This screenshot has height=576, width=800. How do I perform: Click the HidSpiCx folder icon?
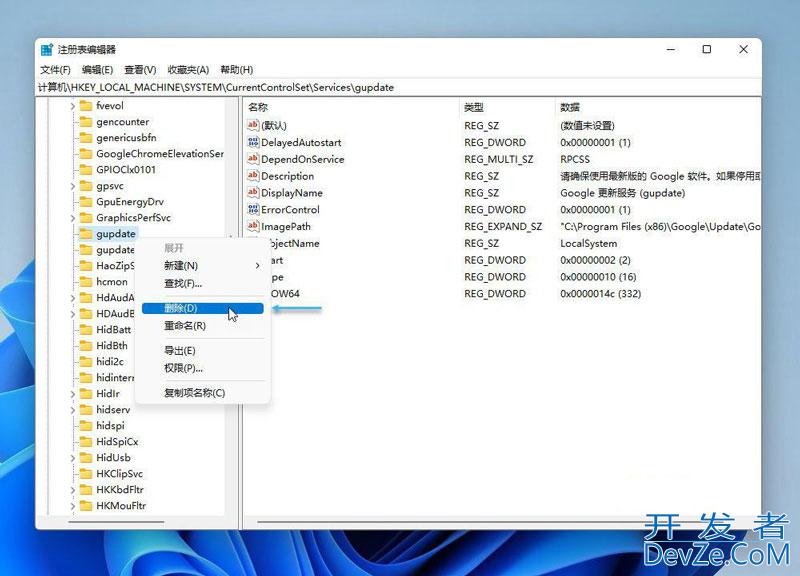(x=86, y=442)
